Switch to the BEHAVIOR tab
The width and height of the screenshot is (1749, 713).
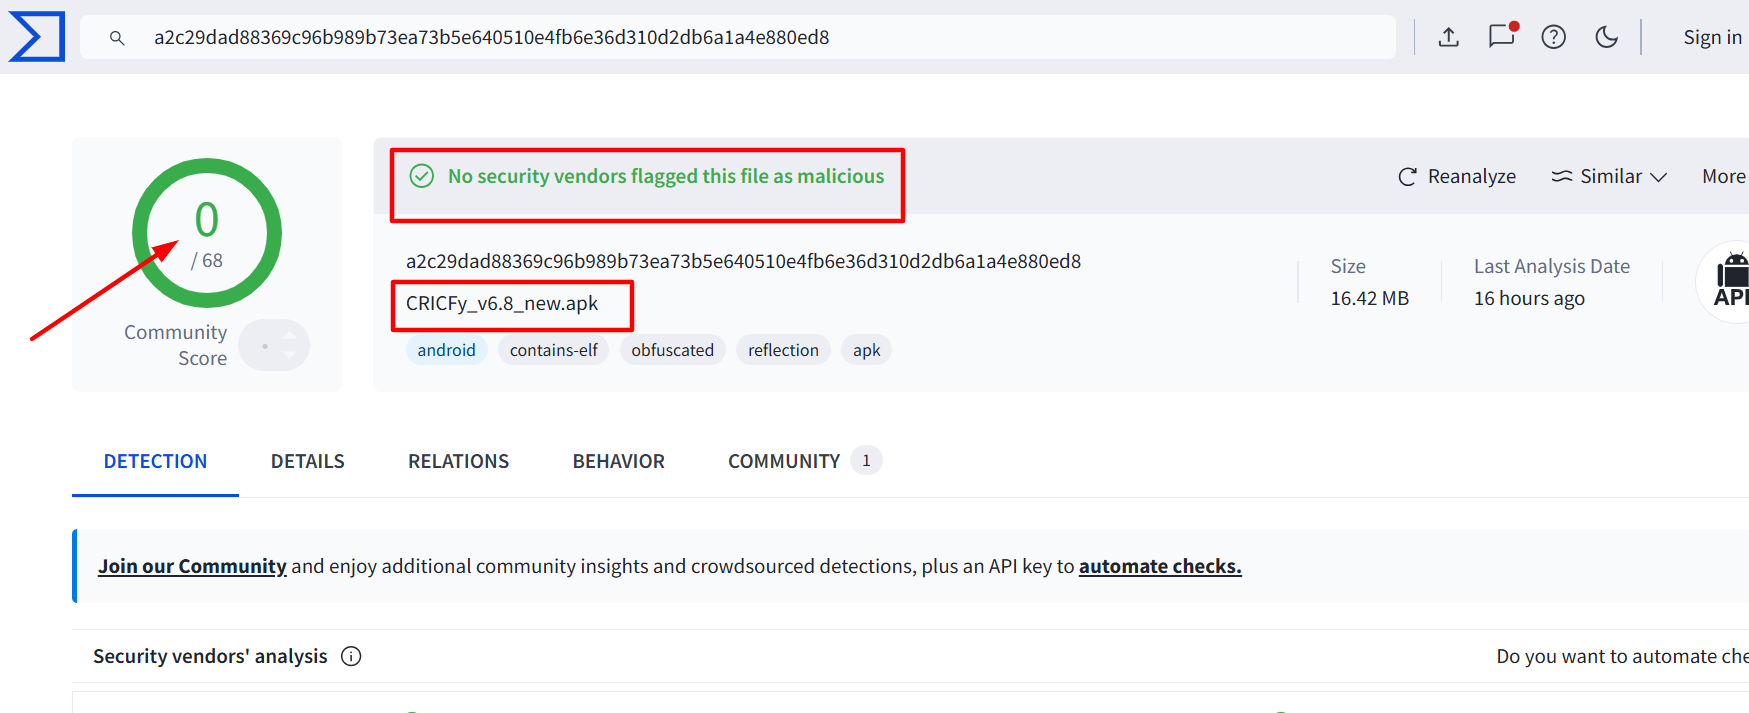(618, 461)
